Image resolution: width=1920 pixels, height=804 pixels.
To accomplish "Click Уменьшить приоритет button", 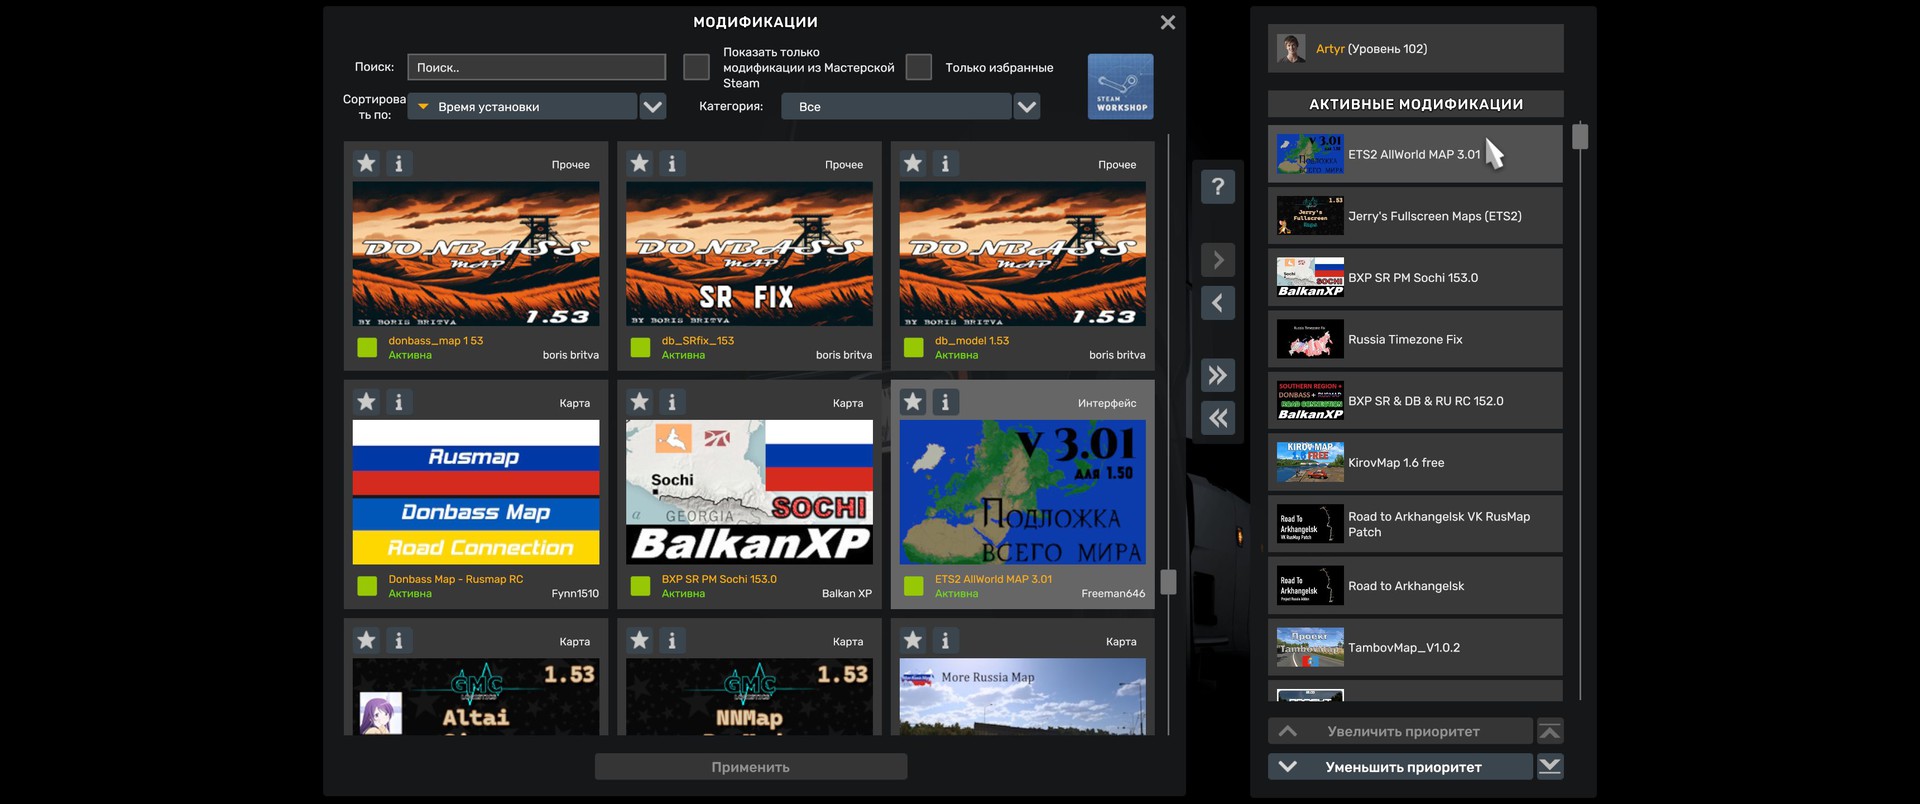I will [x=1401, y=767].
